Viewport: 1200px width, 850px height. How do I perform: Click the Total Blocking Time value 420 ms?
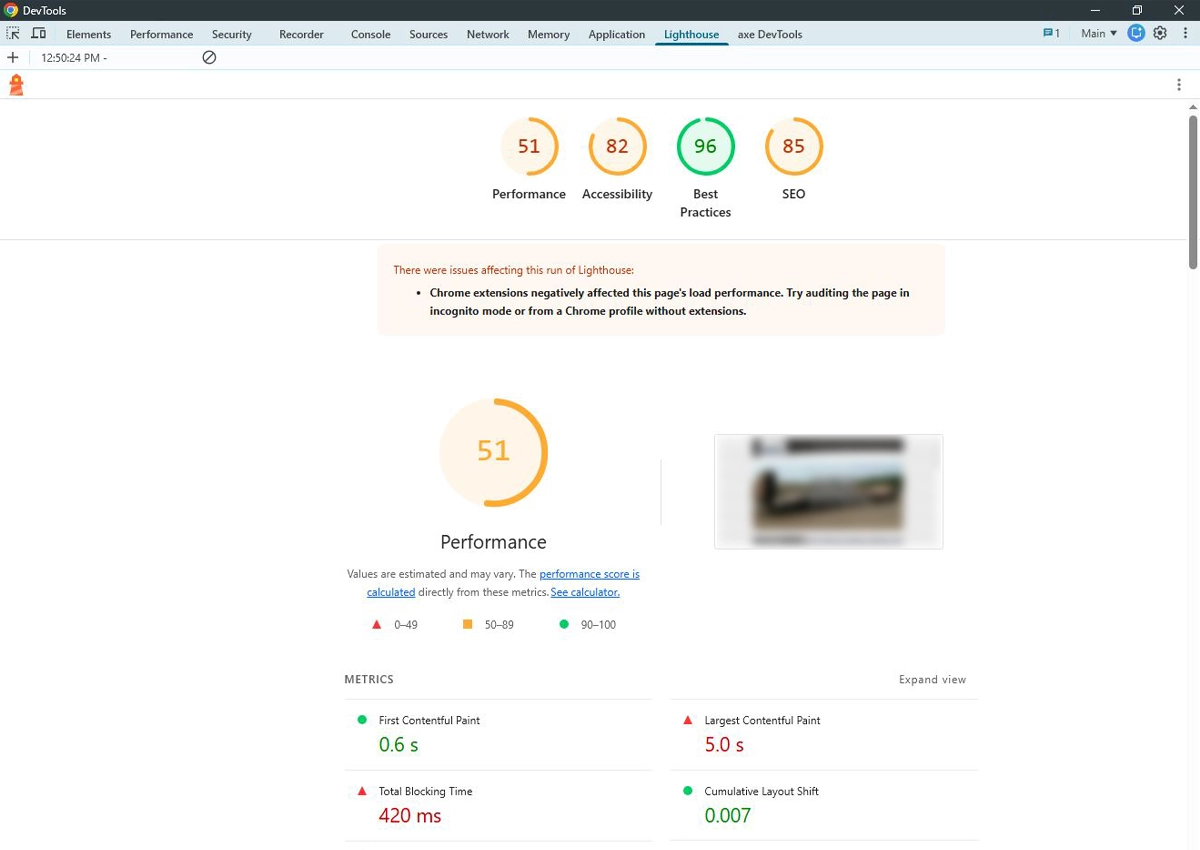[x=410, y=816]
